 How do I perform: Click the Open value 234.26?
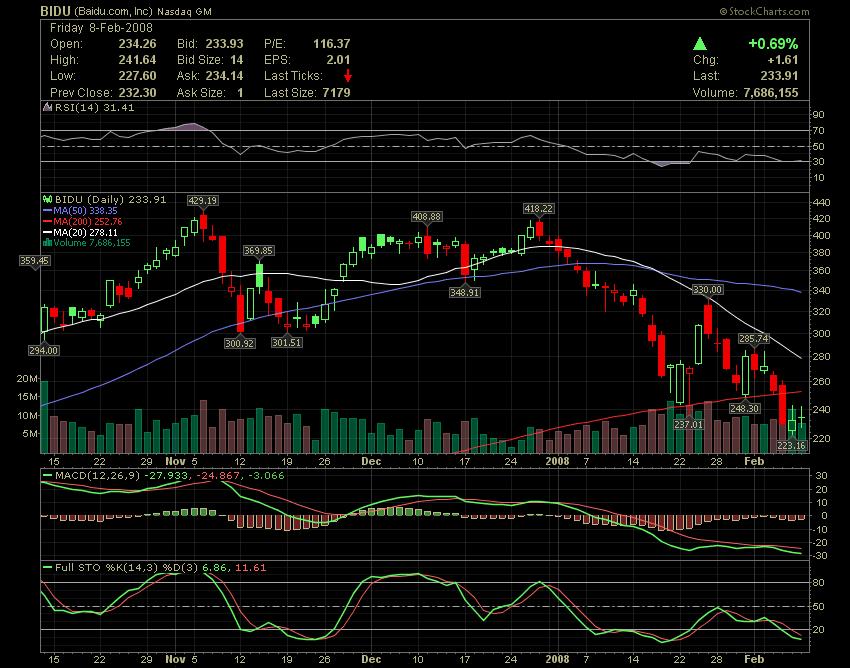coord(138,44)
